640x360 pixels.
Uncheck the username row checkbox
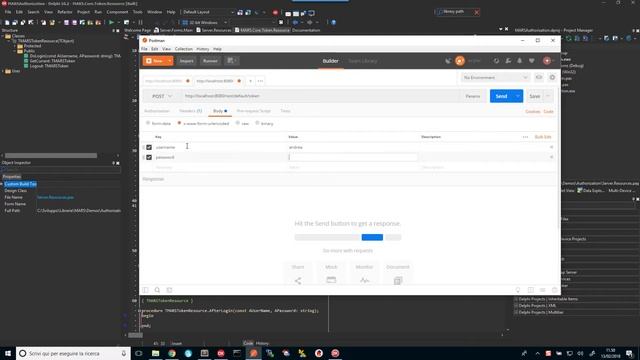pyautogui.click(x=149, y=147)
